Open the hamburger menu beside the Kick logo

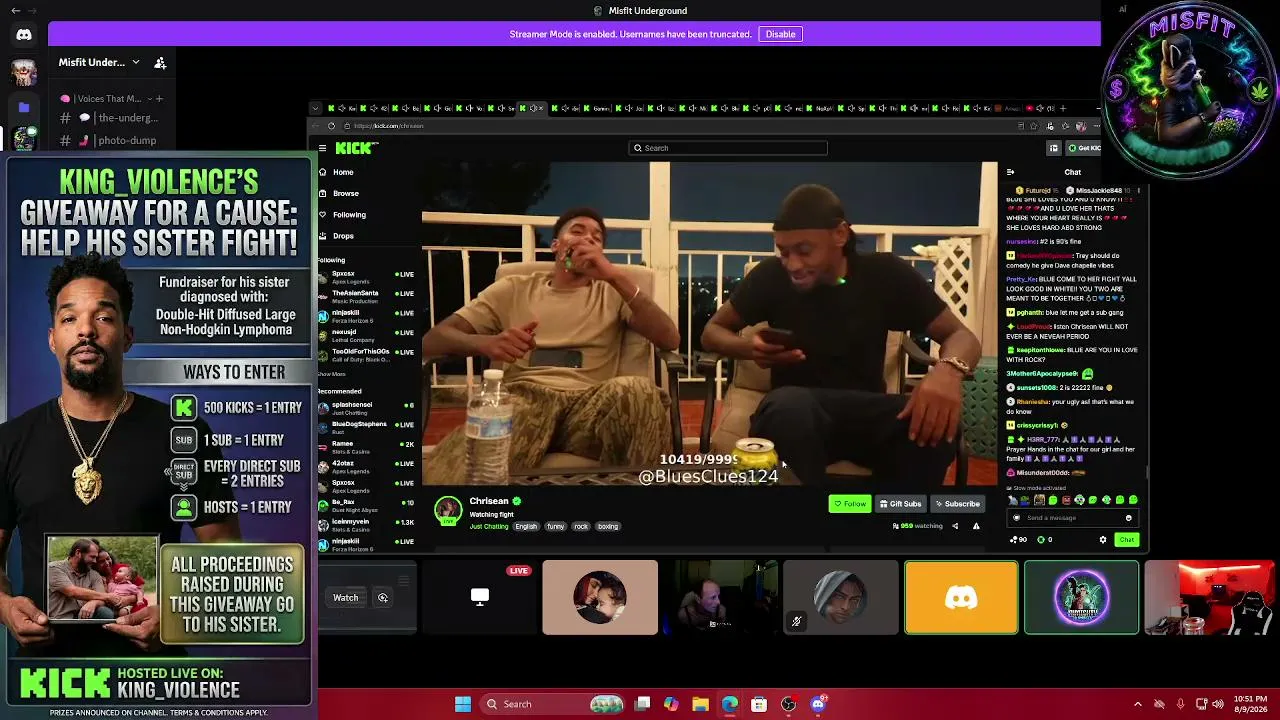[322, 148]
